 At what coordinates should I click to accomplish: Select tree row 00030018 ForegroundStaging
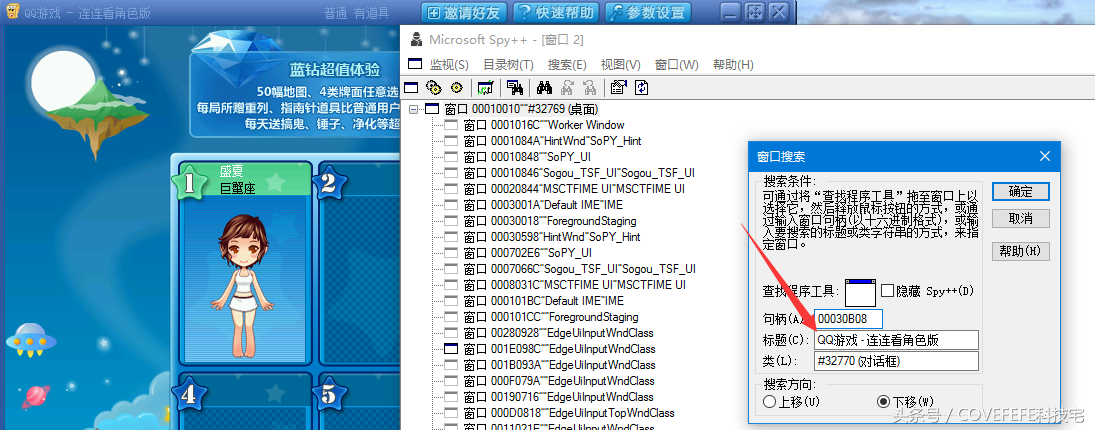550,221
